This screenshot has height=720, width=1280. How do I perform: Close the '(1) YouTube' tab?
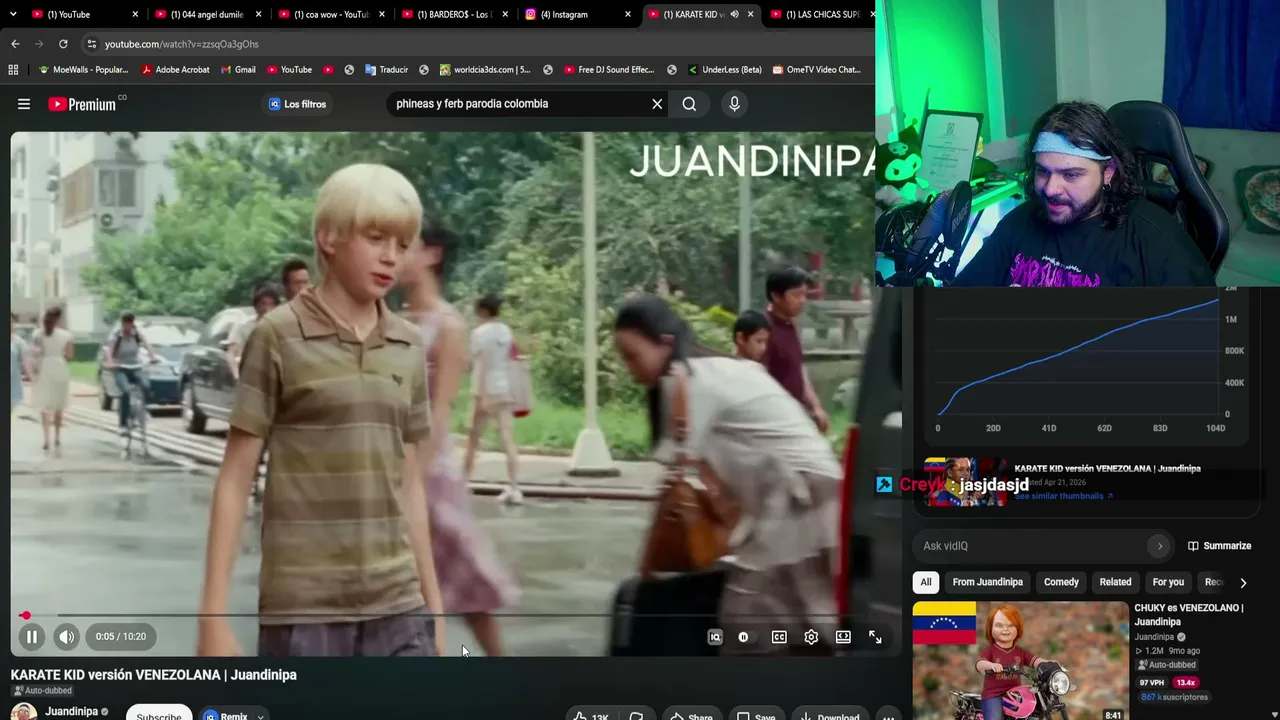point(135,15)
